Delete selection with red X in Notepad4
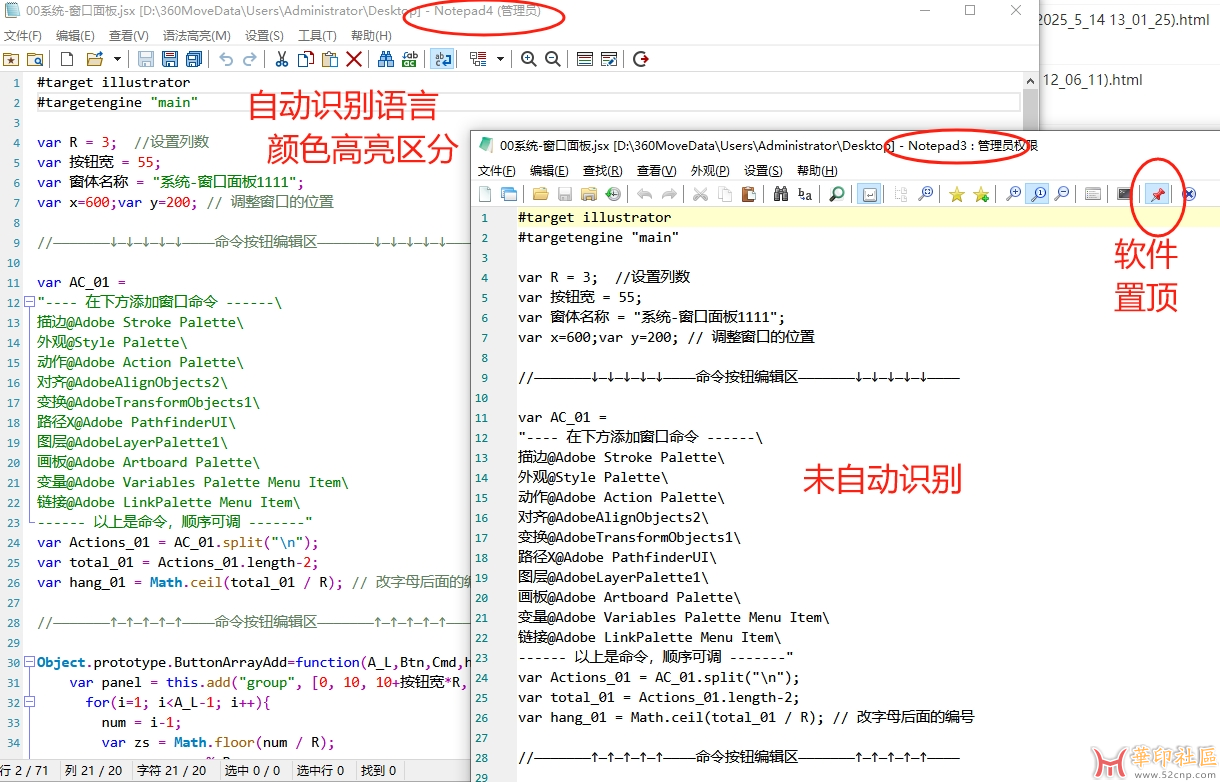Viewport: 1220px width, 782px height. coord(353,59)
